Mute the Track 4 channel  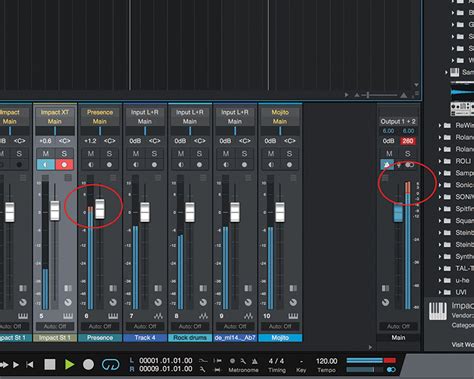[x=136, y=154]
